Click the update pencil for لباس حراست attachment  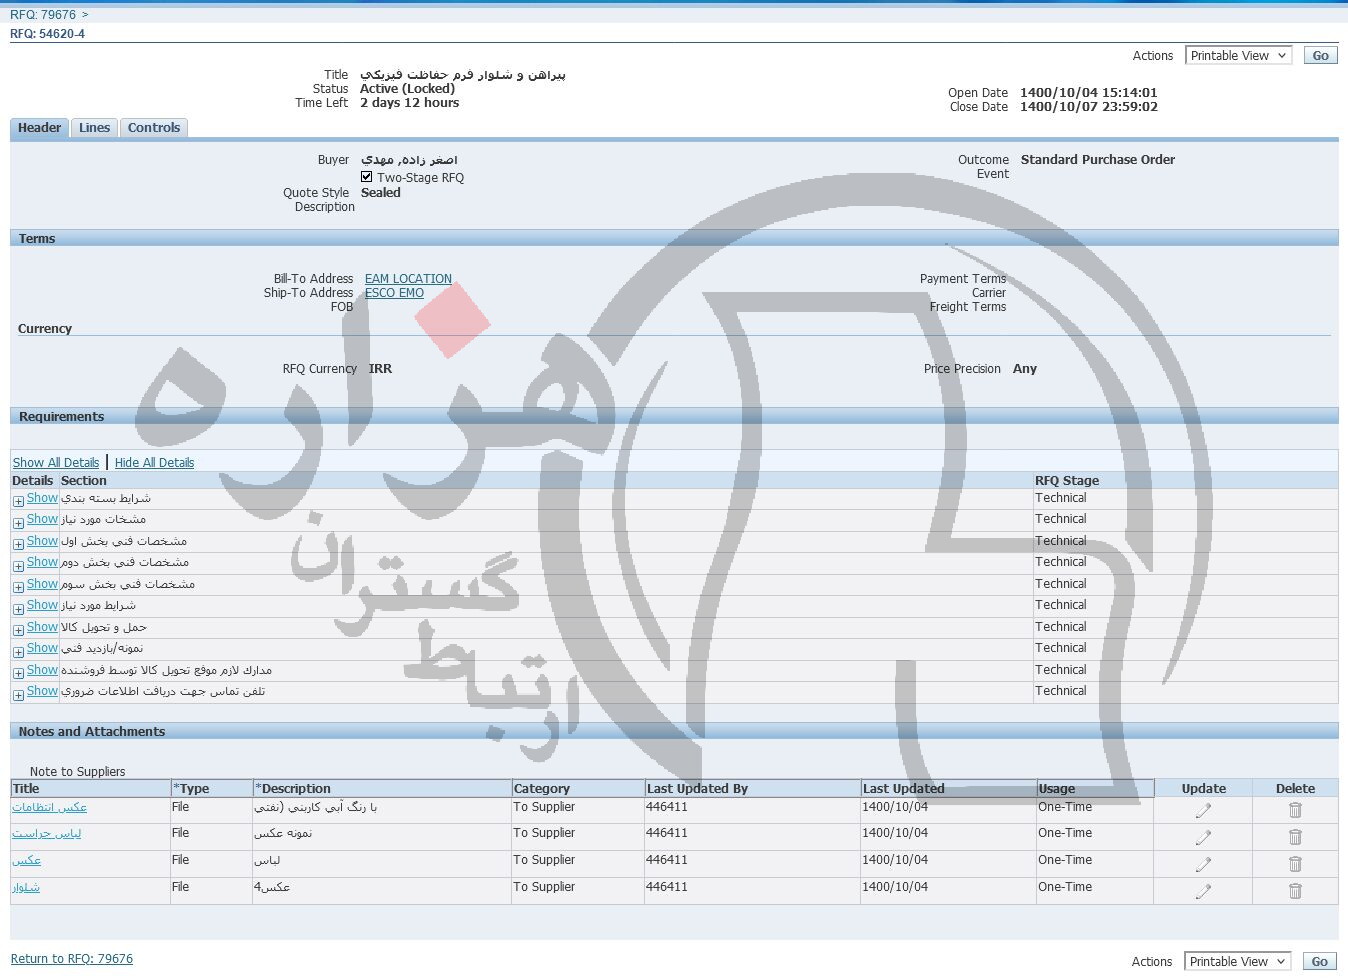(1203, 837)
